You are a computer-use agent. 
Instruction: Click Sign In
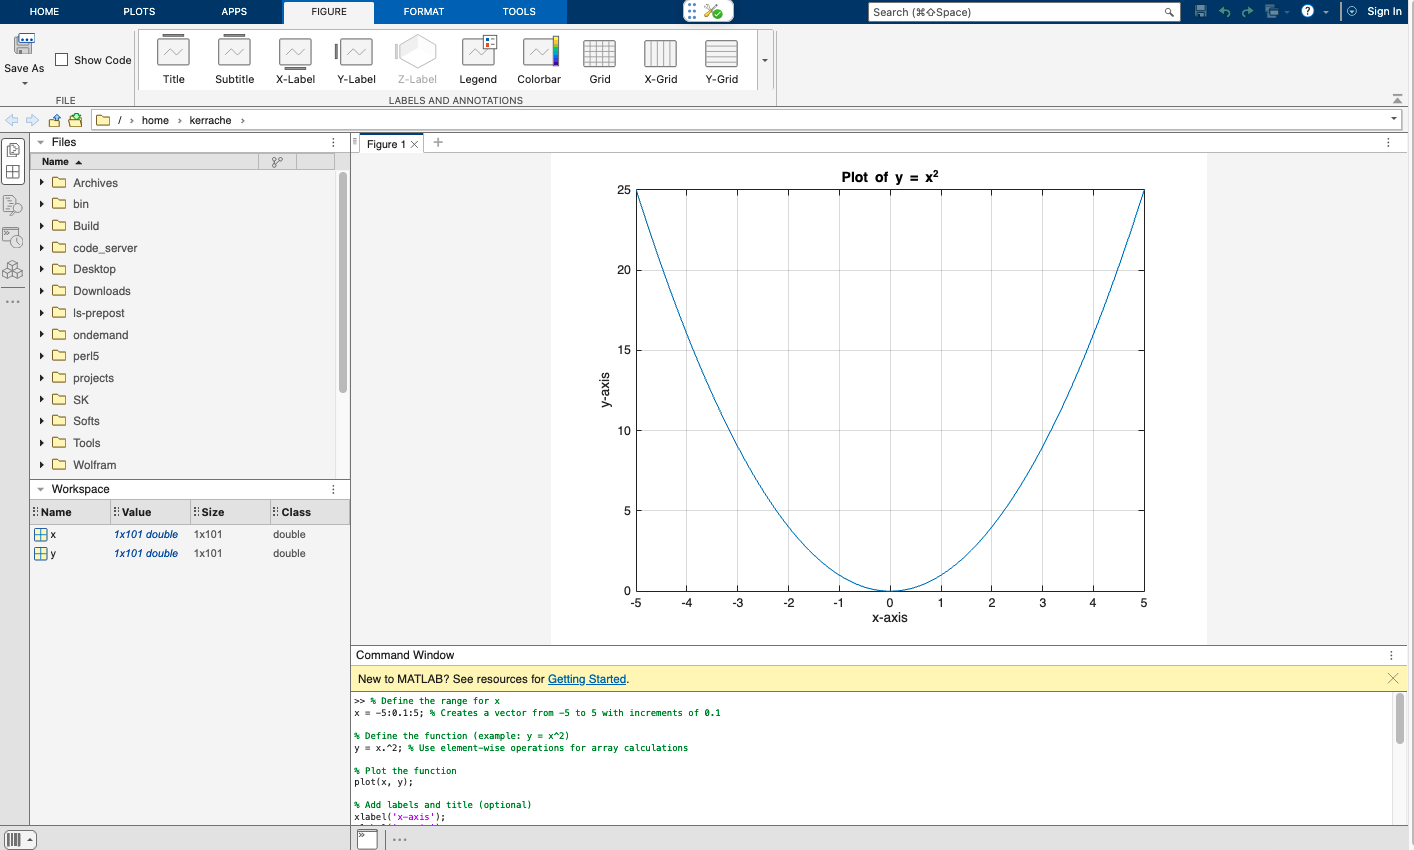pyautogui.click(x=1384, y=12)
